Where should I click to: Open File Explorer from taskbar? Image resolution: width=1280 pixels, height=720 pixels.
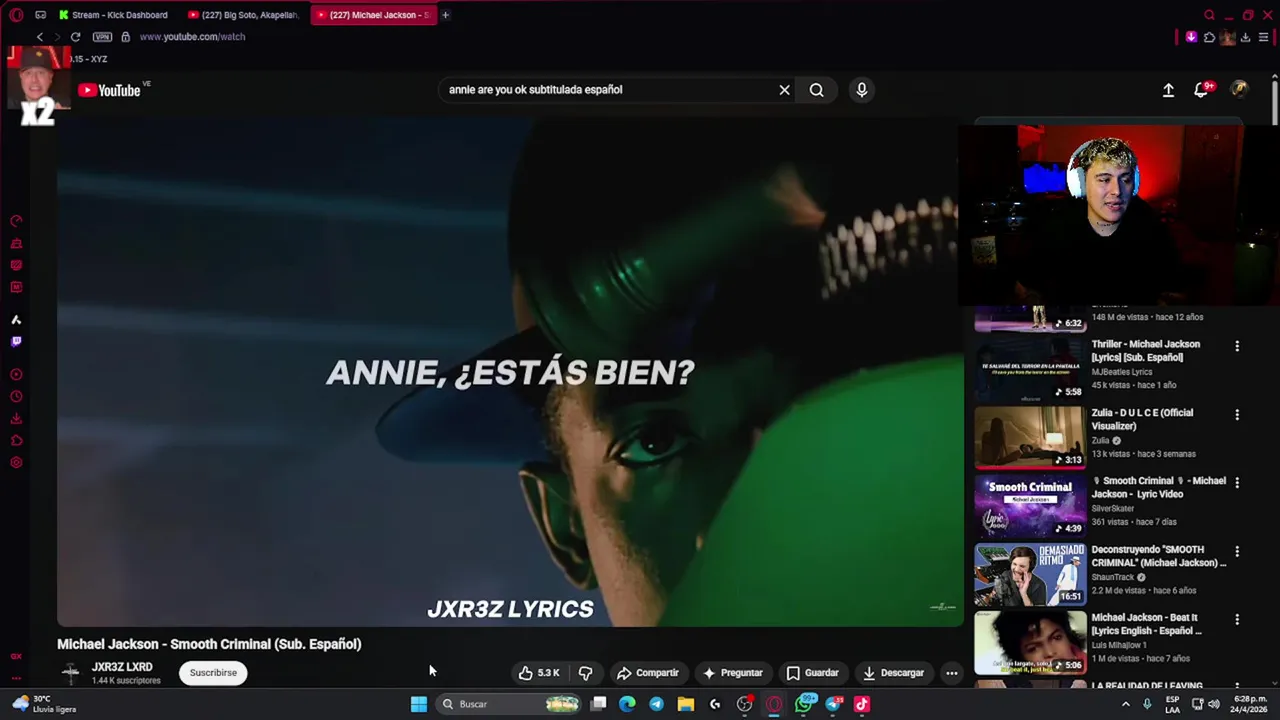pos(686,704)
